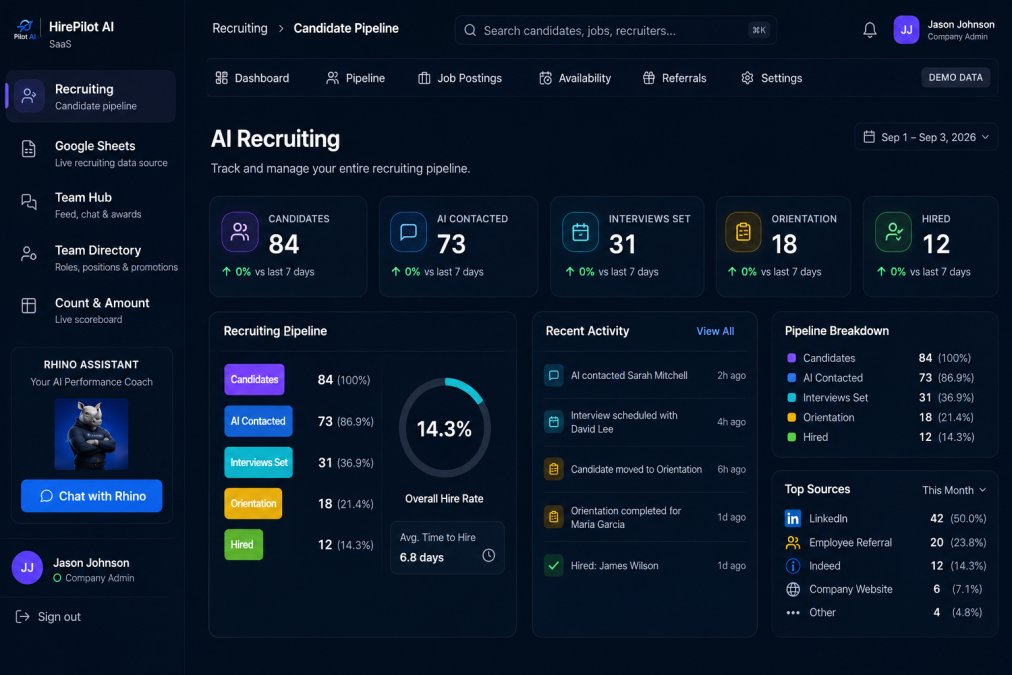Viewport: 1012px width, 675px height.
Task: Click the purple Candidates pipeline stage
Action: click(254, 379)
